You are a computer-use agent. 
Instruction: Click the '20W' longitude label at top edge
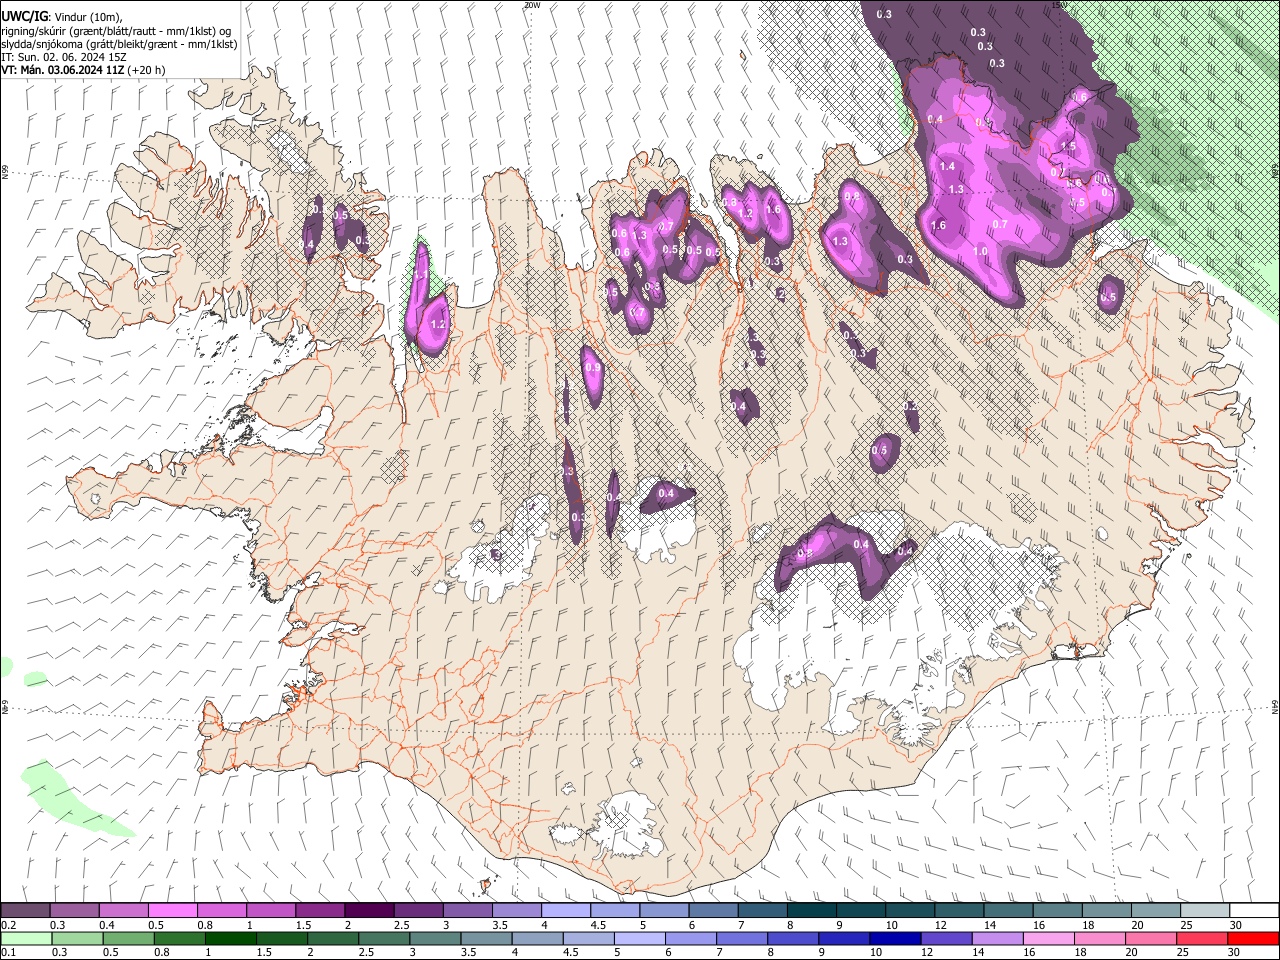(531, 5)
